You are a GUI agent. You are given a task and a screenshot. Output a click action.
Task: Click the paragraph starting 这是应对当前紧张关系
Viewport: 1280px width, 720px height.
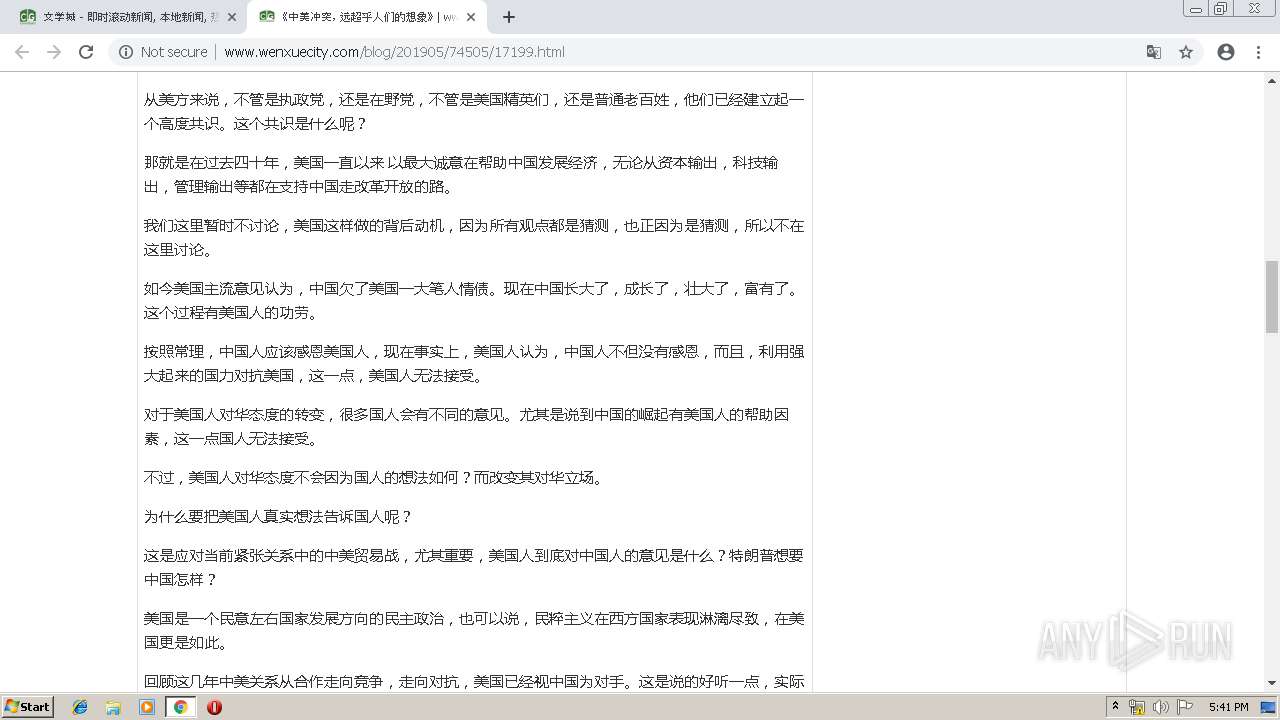pos(474,567)
